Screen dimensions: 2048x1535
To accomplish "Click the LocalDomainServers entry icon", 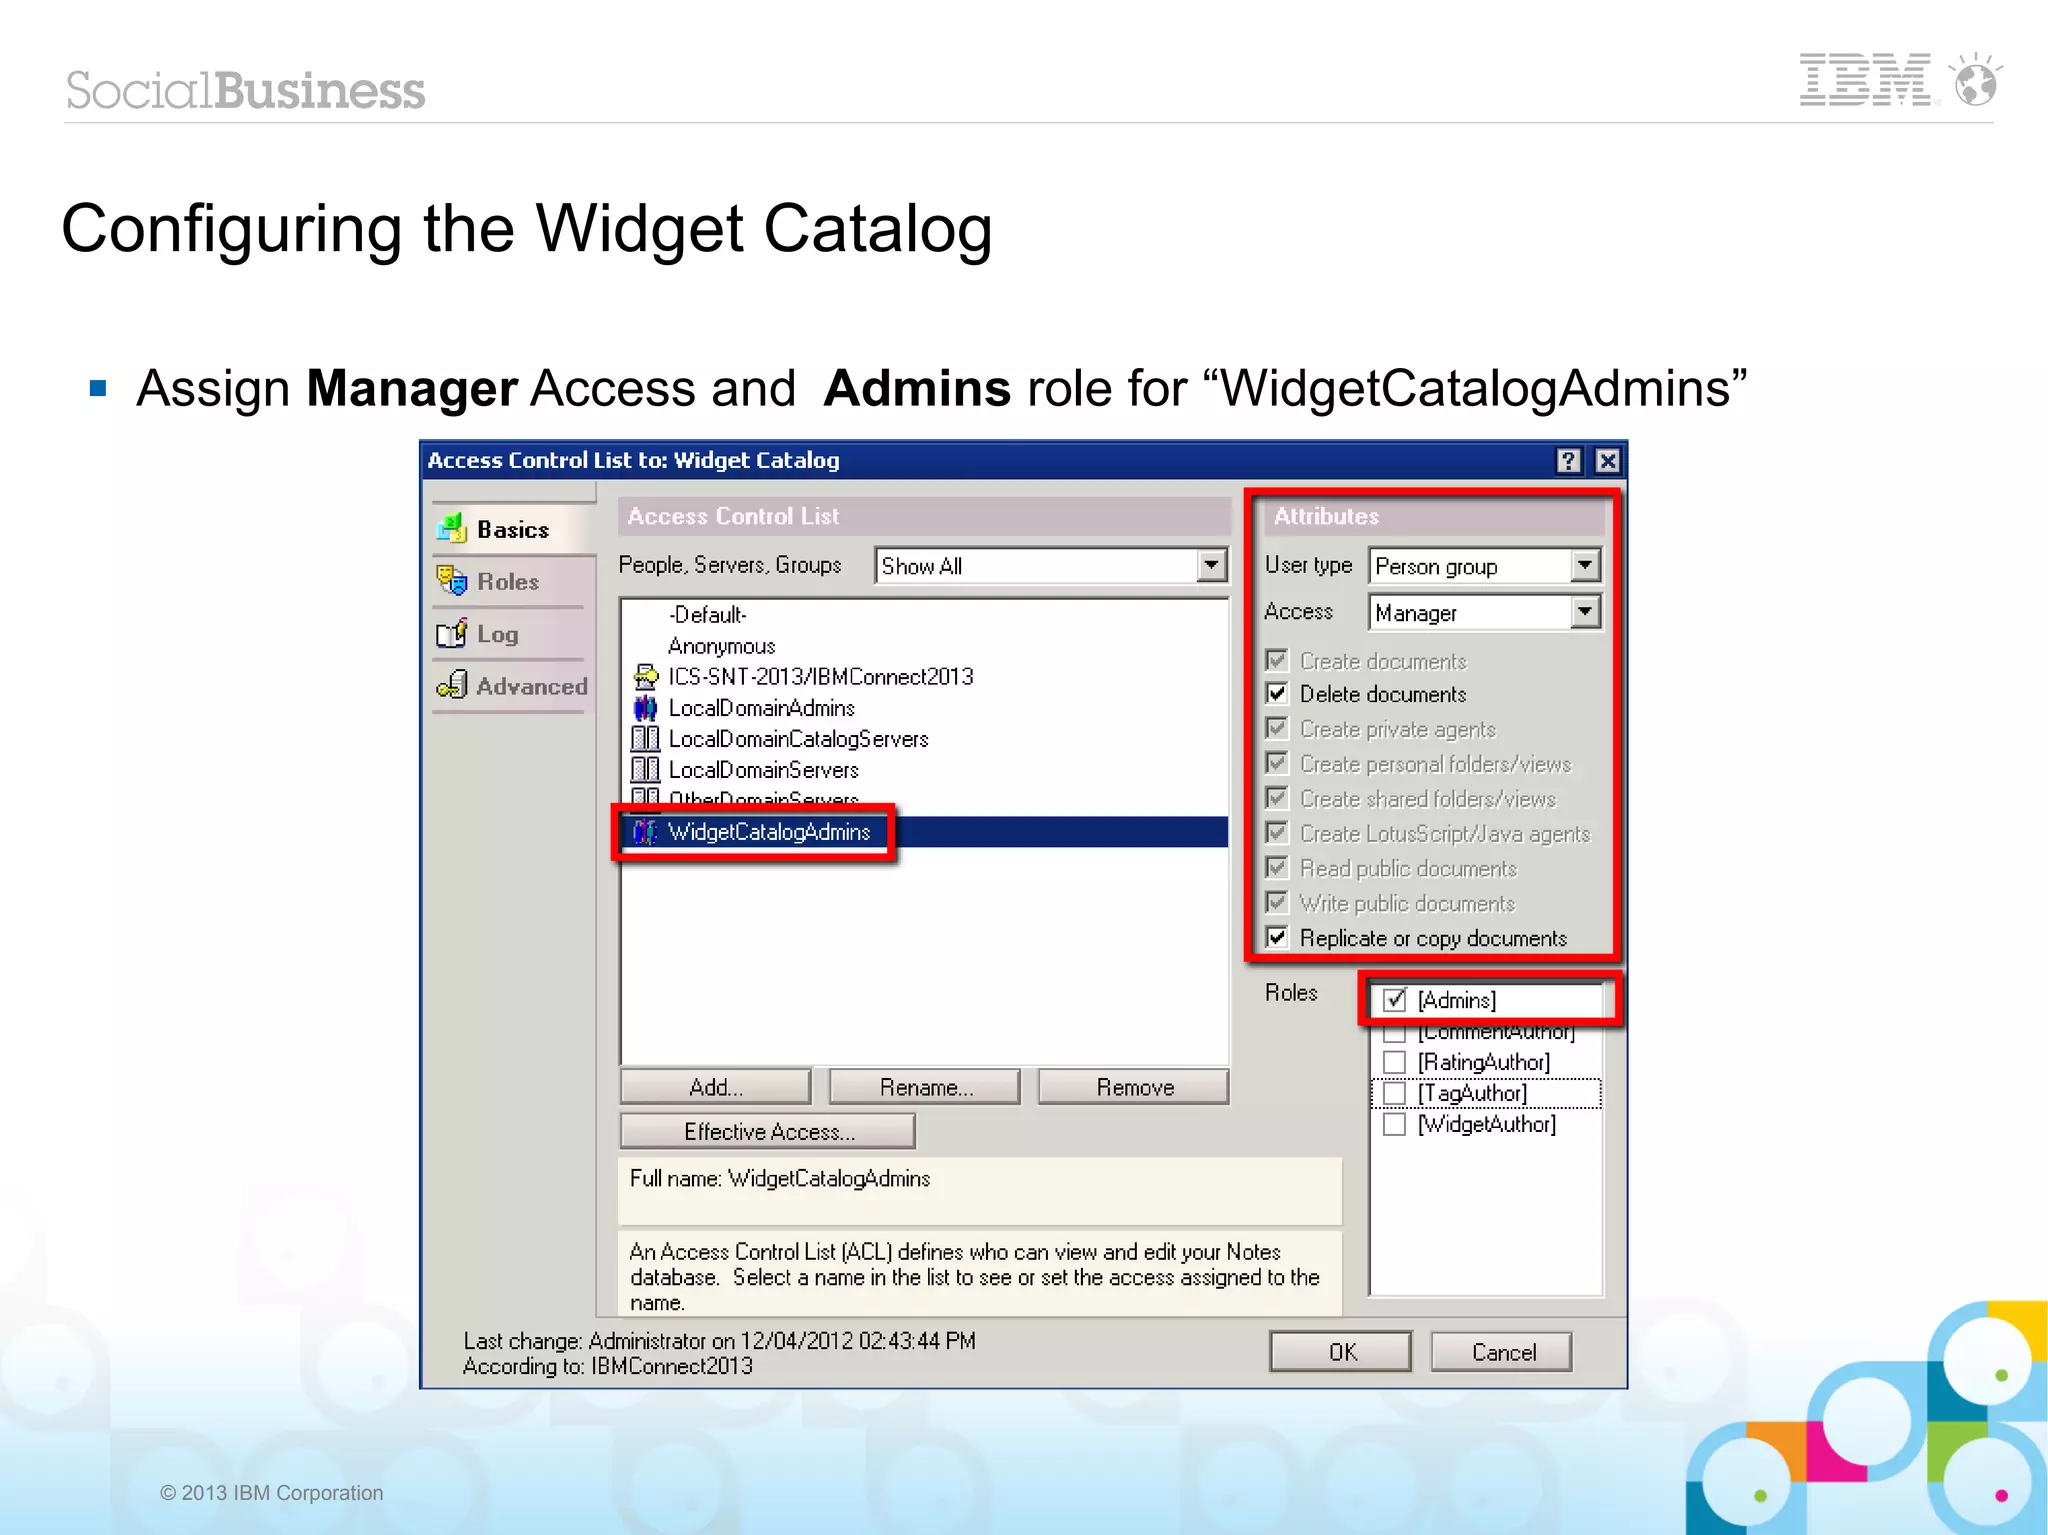I will click(646, 770).
